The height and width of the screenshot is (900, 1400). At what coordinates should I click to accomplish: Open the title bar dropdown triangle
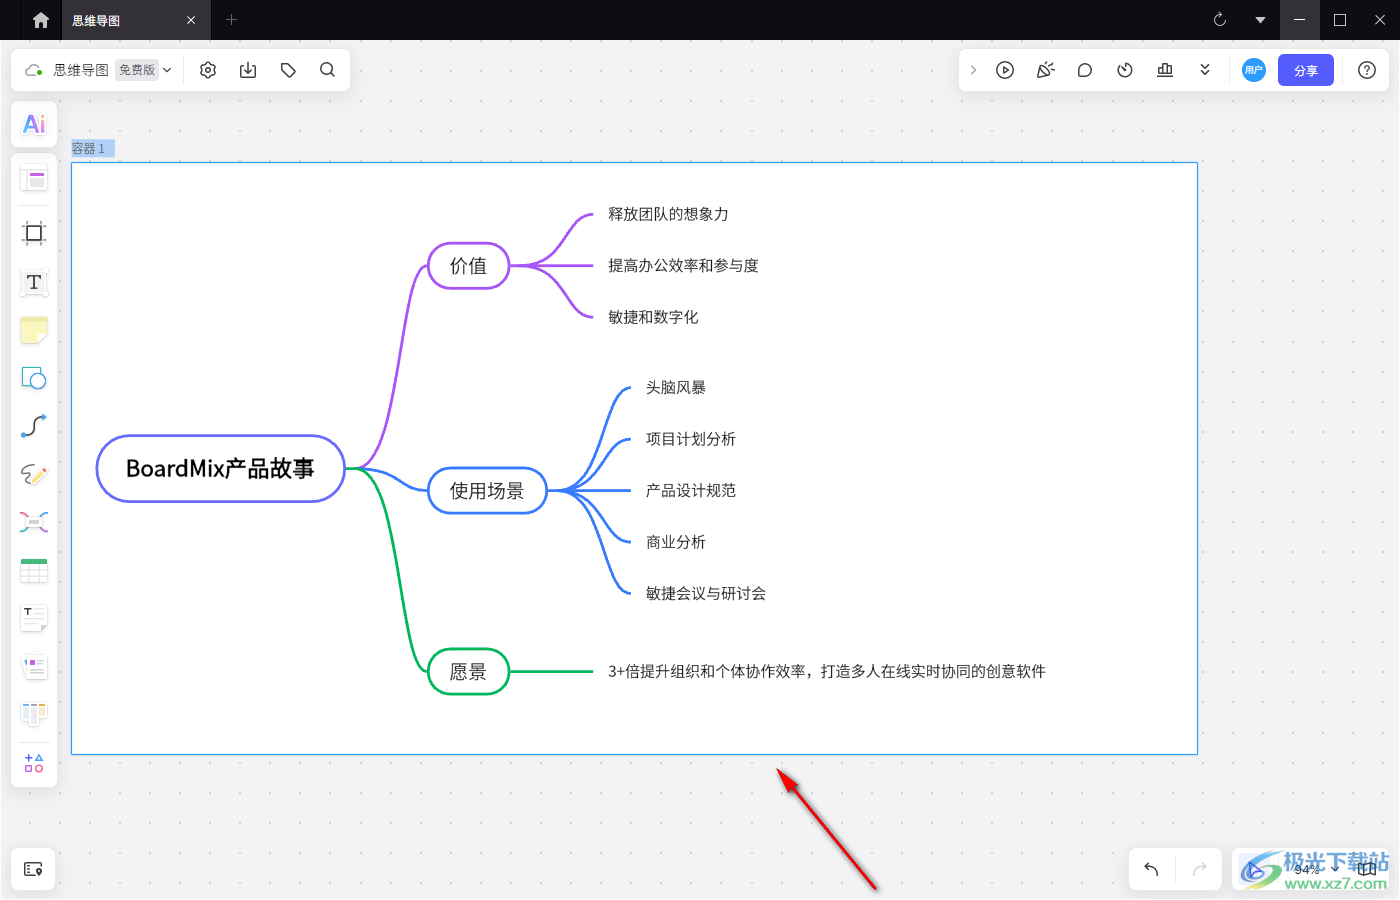coord(1260,20)
